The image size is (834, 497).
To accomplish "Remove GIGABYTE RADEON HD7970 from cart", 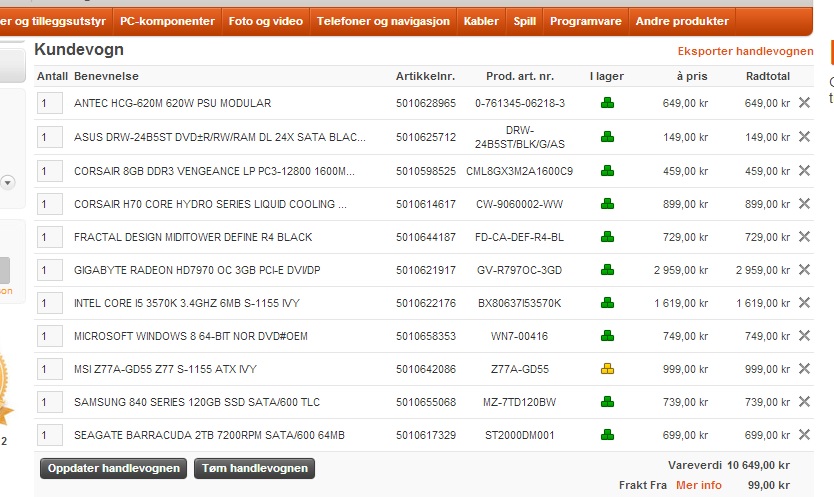I will [x=804, y=270].
